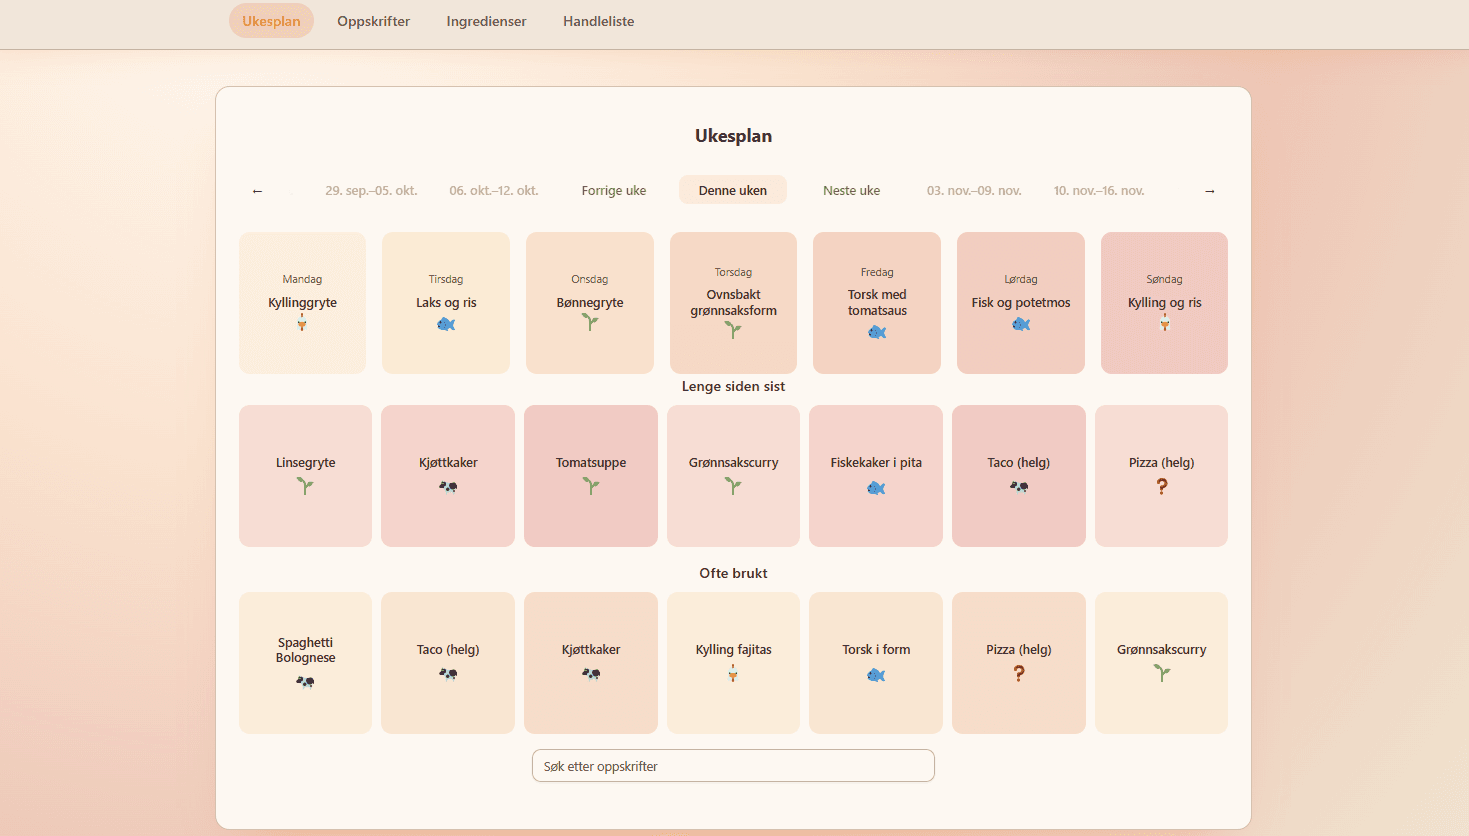
Task: Click the Torsk i form recipe card
Action: point(875,662)
